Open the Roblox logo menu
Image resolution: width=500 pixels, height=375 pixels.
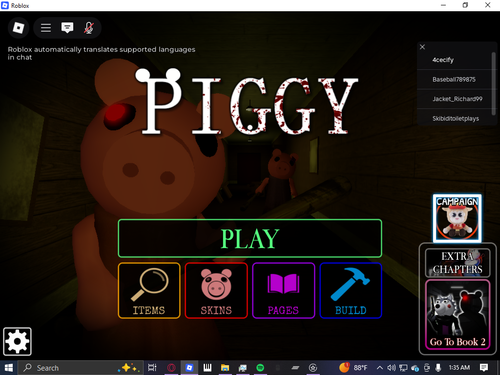(x=18, y=28)
